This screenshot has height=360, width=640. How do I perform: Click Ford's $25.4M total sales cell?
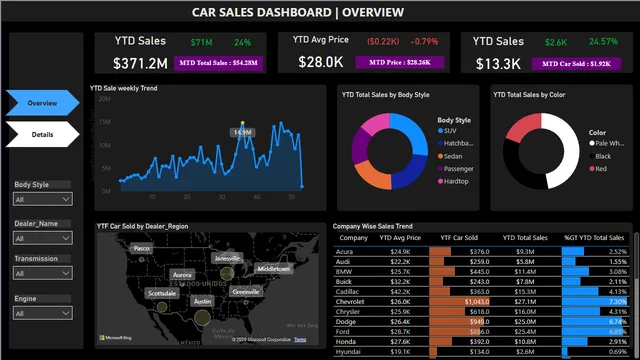coord(525,331)
